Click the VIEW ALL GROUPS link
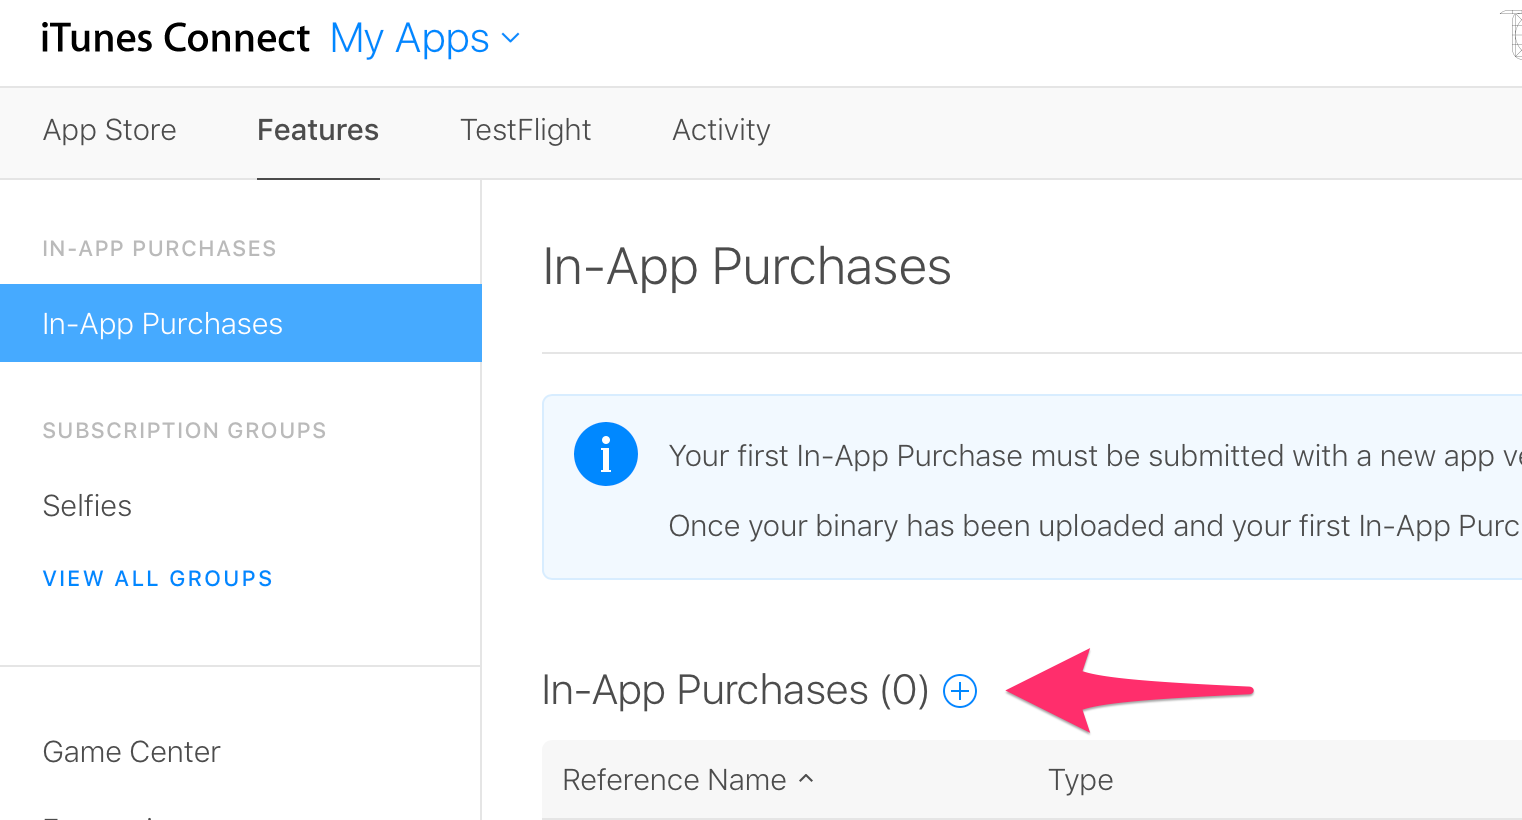The width and height of the screenshot is (1522, 820). pos(158,578)
